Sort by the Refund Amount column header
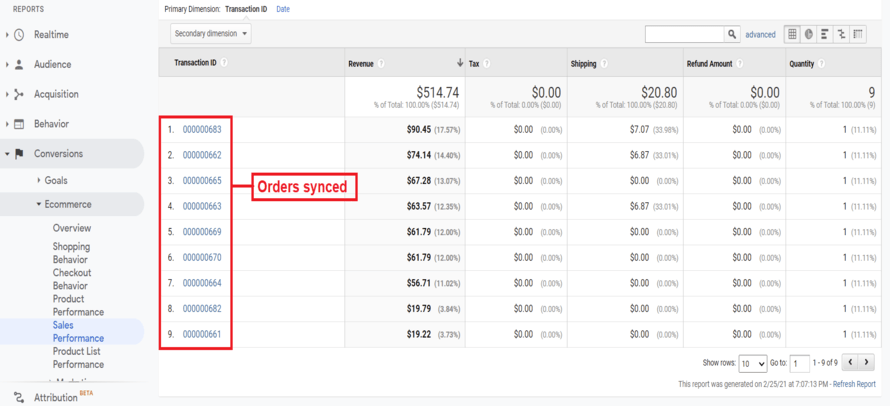 coord(709,64)
